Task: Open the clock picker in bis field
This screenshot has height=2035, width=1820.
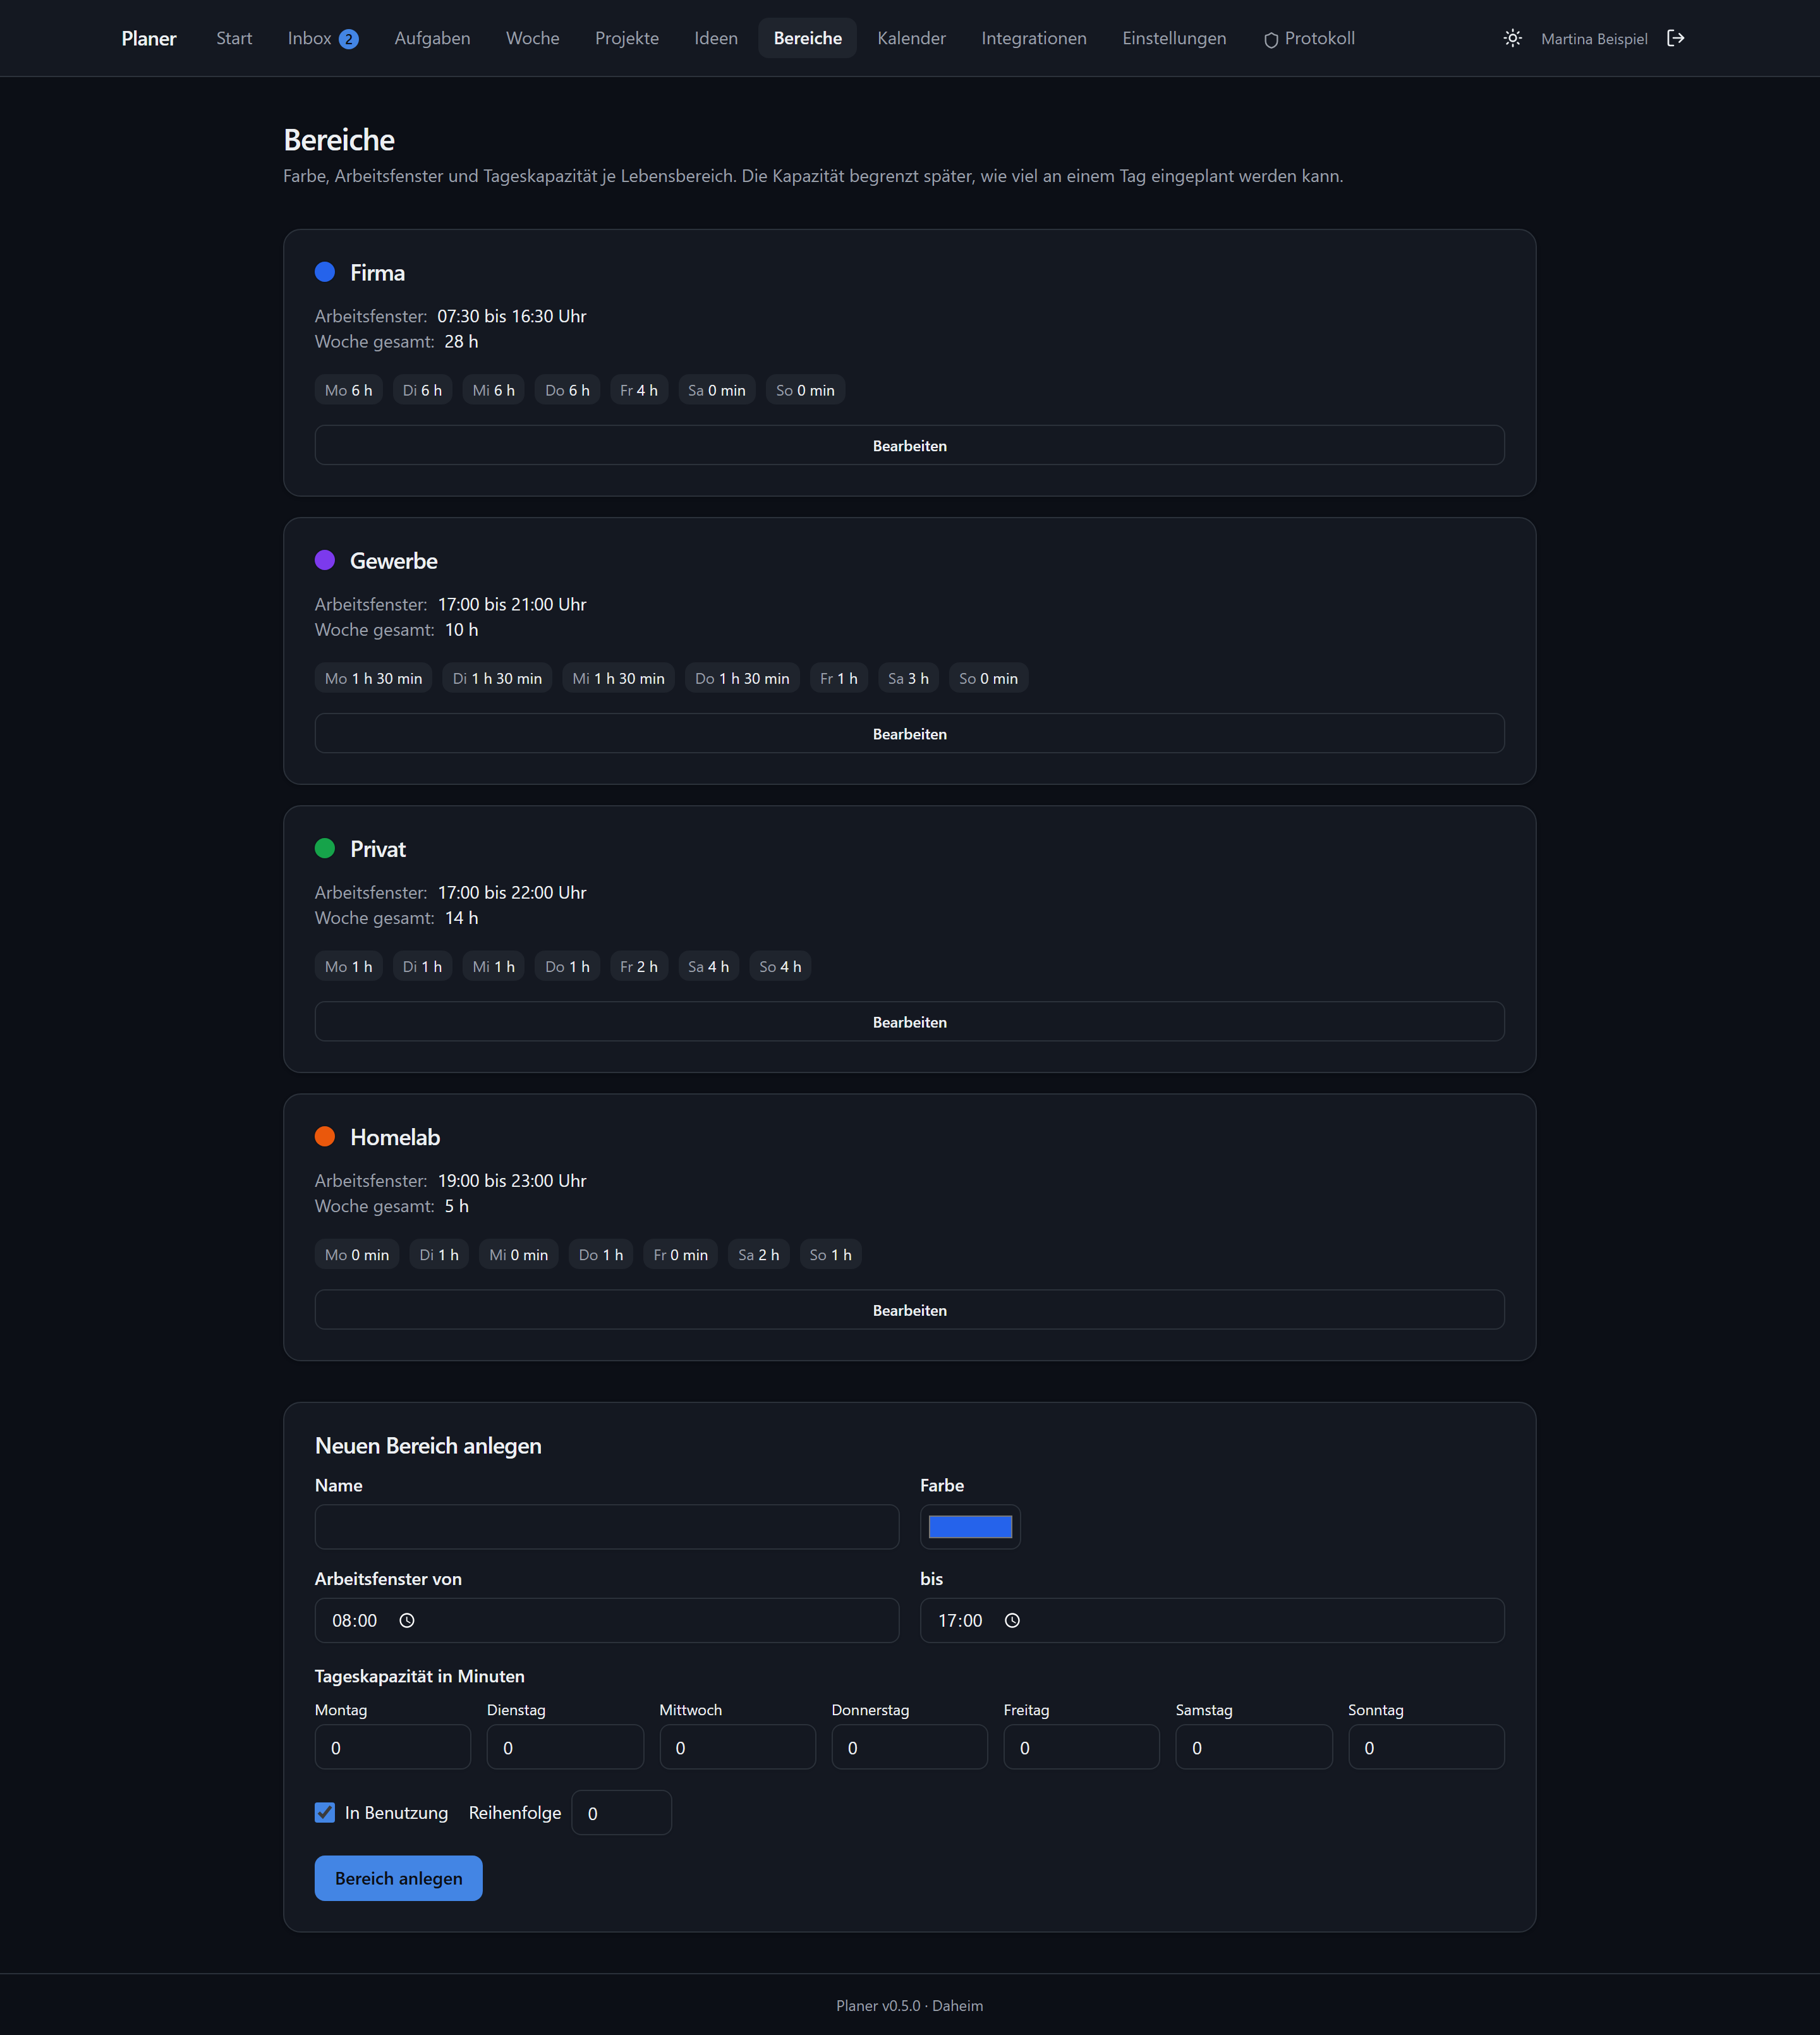Action: [x=1012, y=1620]
